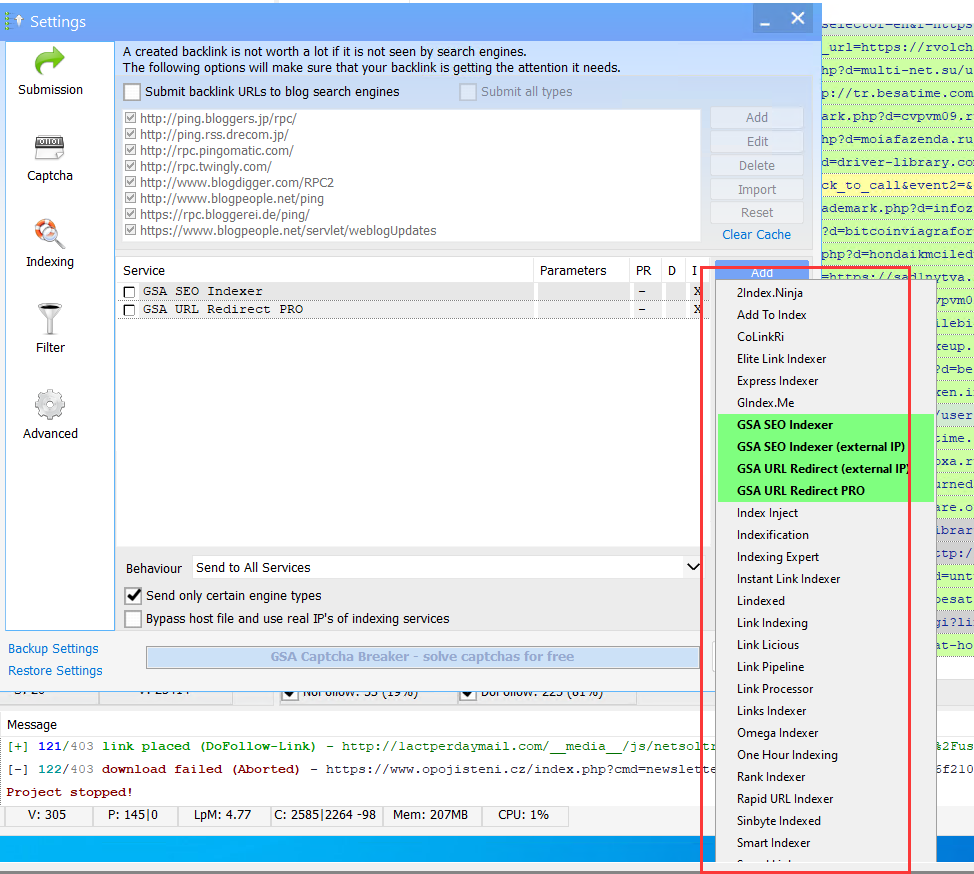This screenshot has height=874, width=974.
Task: Click the Backup Settings link
Action: coord(53,648)
